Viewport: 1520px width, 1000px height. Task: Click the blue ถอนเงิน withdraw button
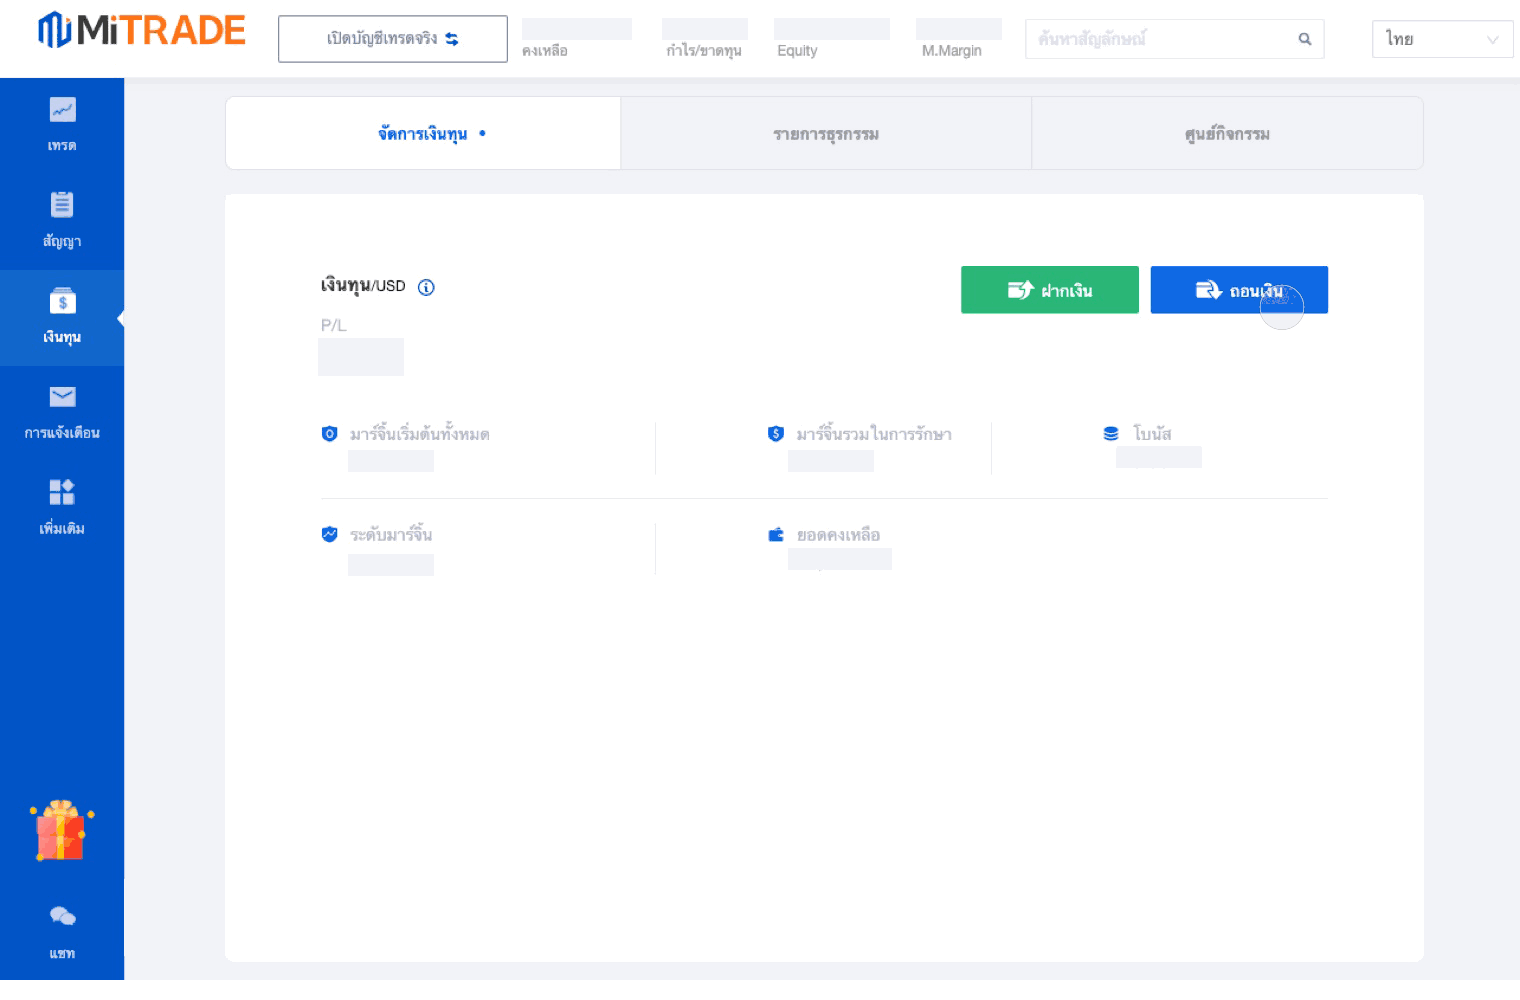[1238, 290]
